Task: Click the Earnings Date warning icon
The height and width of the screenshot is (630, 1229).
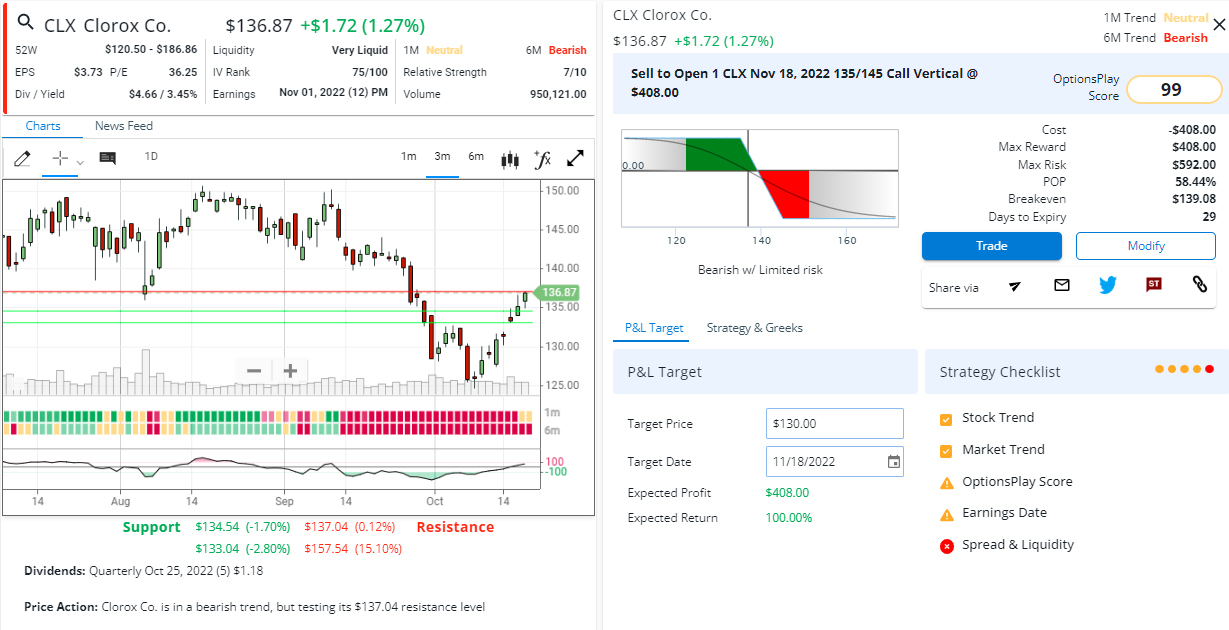Action: pyautogui.click(x=947, y=514)
